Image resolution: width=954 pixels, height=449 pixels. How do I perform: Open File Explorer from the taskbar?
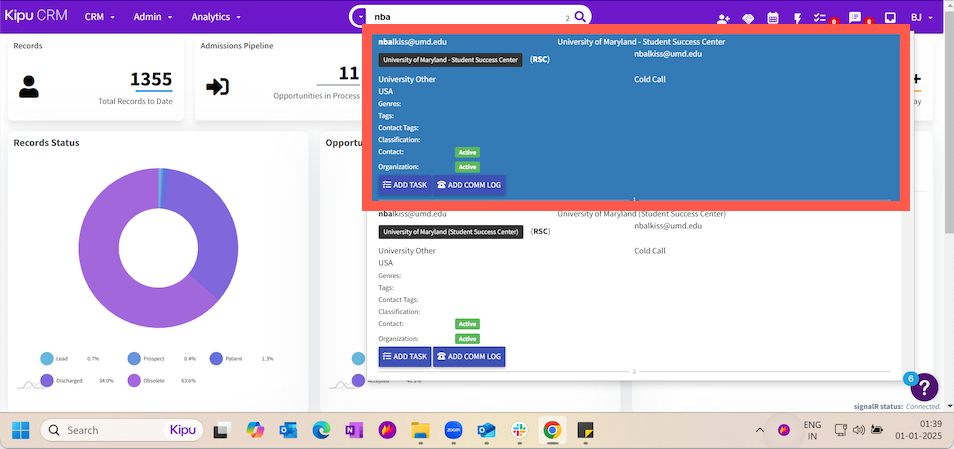[x=420, y=430]
